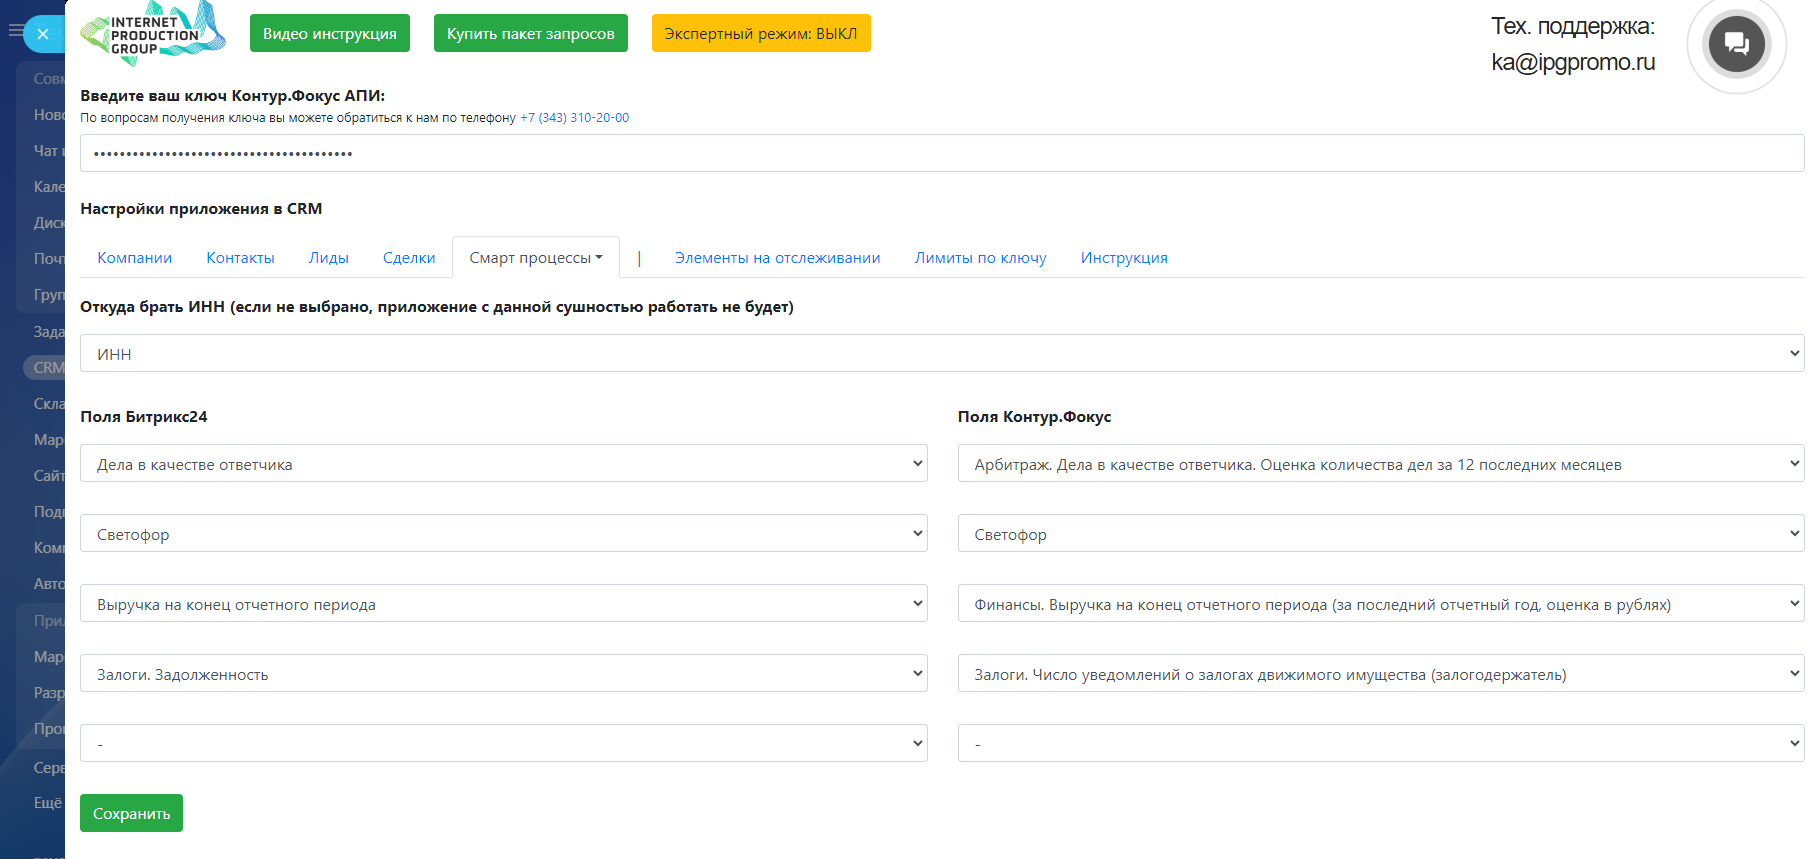Image resolution: width=1817 pixels, height=859 pixels.
Task: Open Элементы на отслеживании tab
Action: point(777,258)
